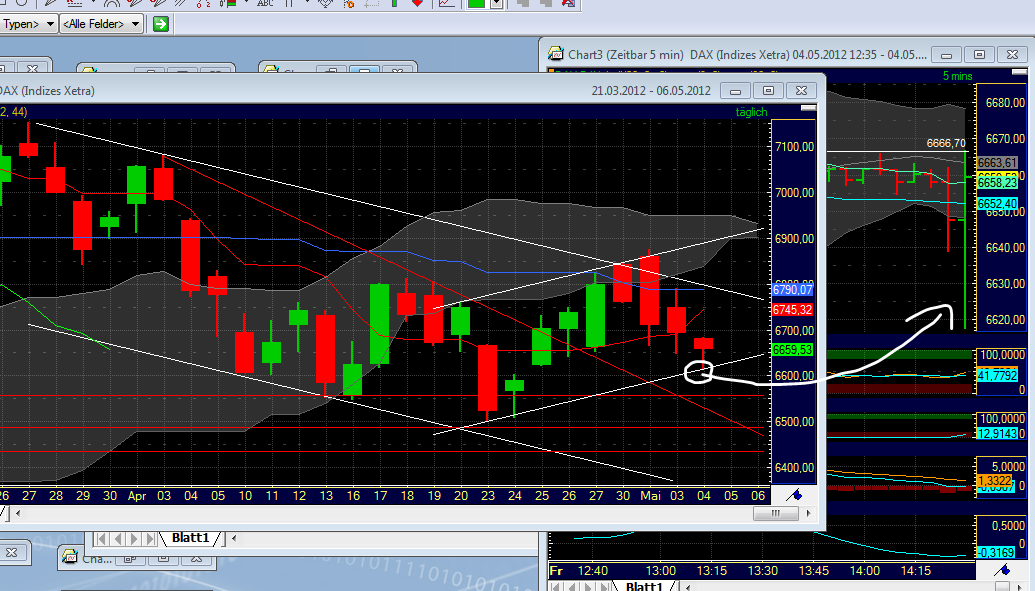Close the DAX daily chart window

[801, 90]
